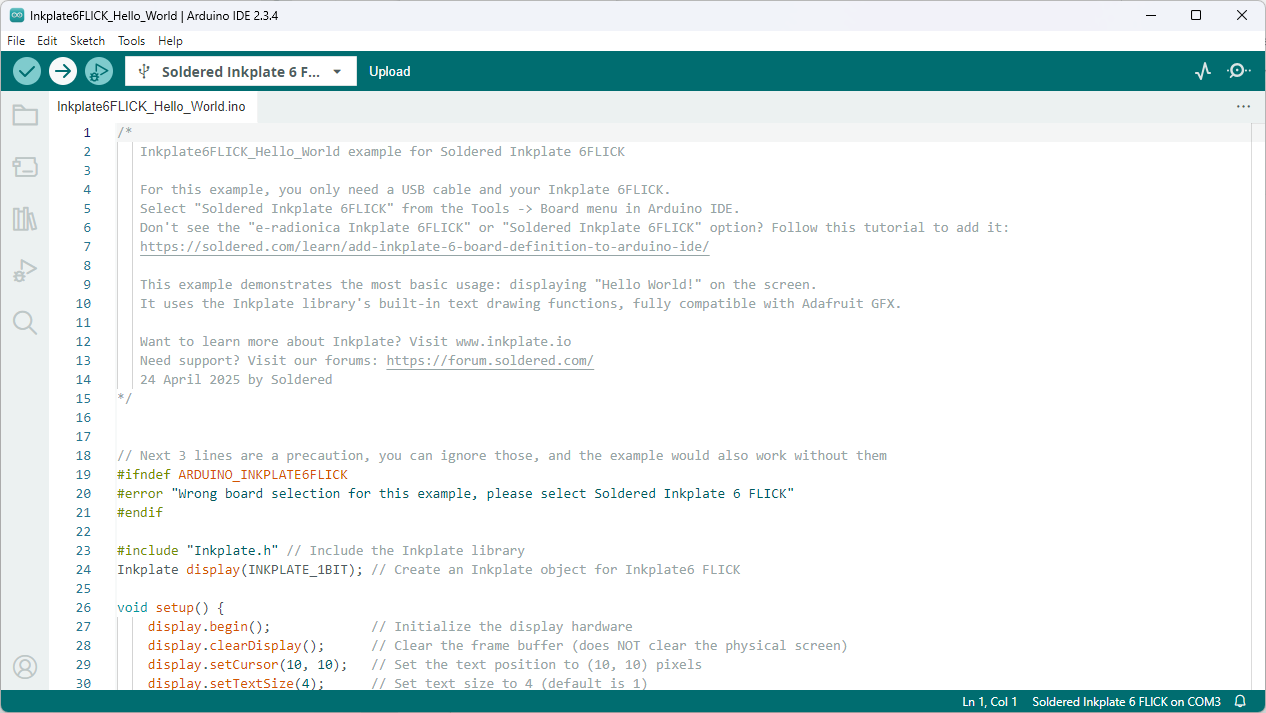Open the Sketch menu
The height and width of the screenshot is (713, 1266).
tap(87, 41)
